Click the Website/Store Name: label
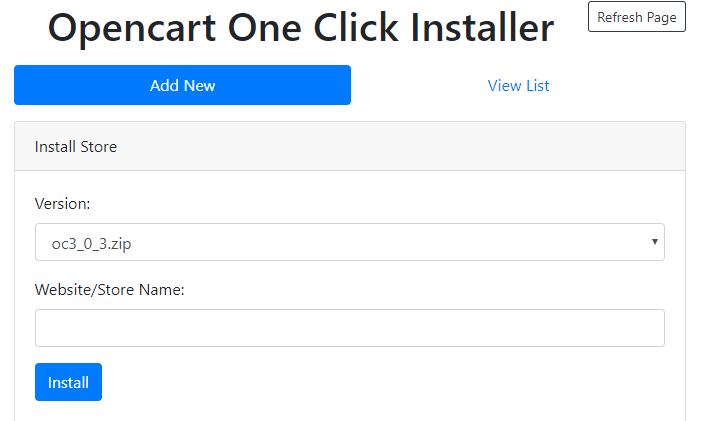Screen dimensions: 710x421 pos(110,290)
